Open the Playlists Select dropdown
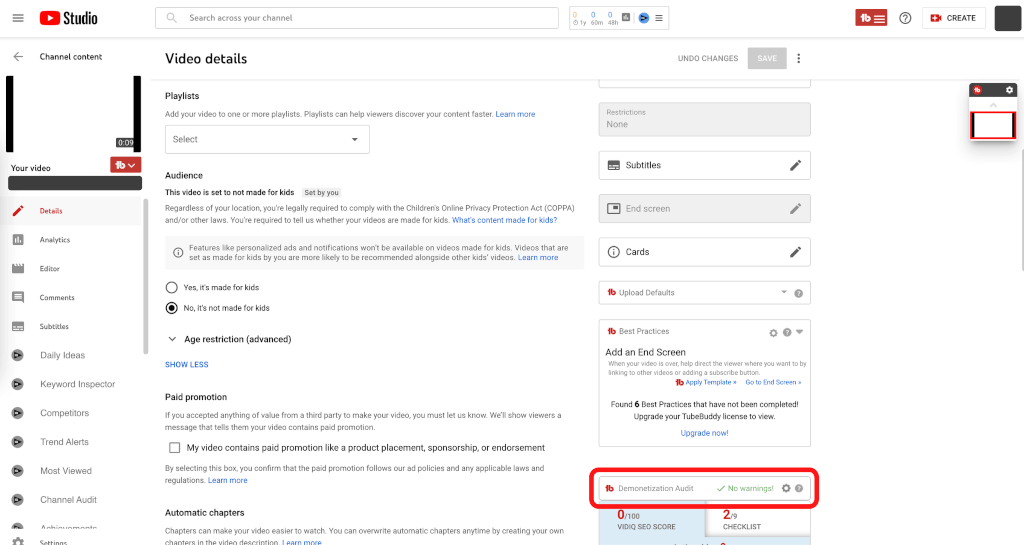Viewport: 1024px width, 545px height. [x=267, y=139]
